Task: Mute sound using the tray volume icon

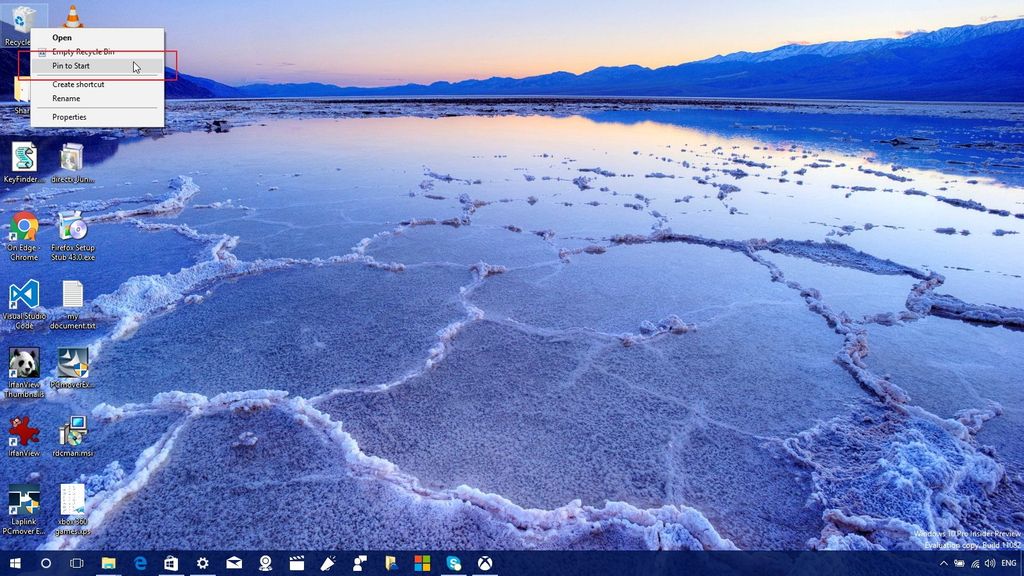Action: click(x=990, y=563)
